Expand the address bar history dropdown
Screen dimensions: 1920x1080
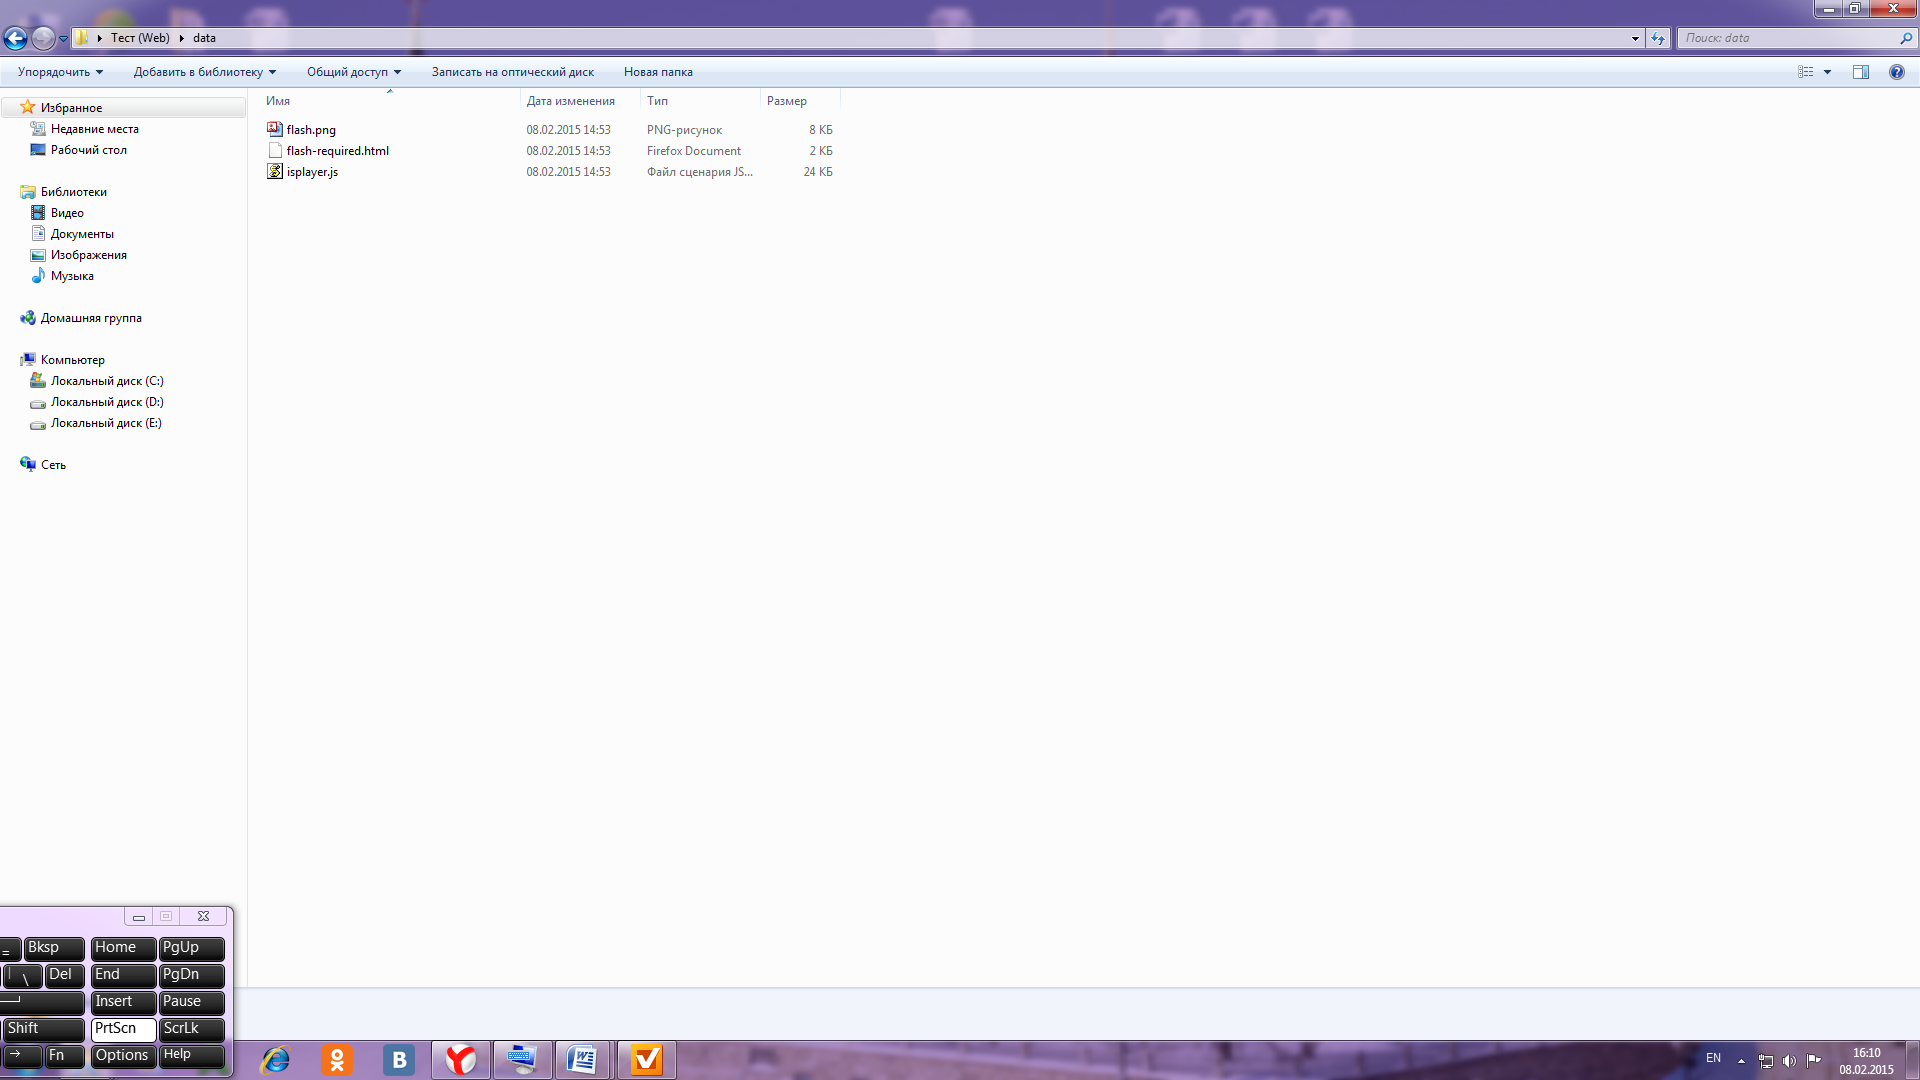click(1635, 38)
